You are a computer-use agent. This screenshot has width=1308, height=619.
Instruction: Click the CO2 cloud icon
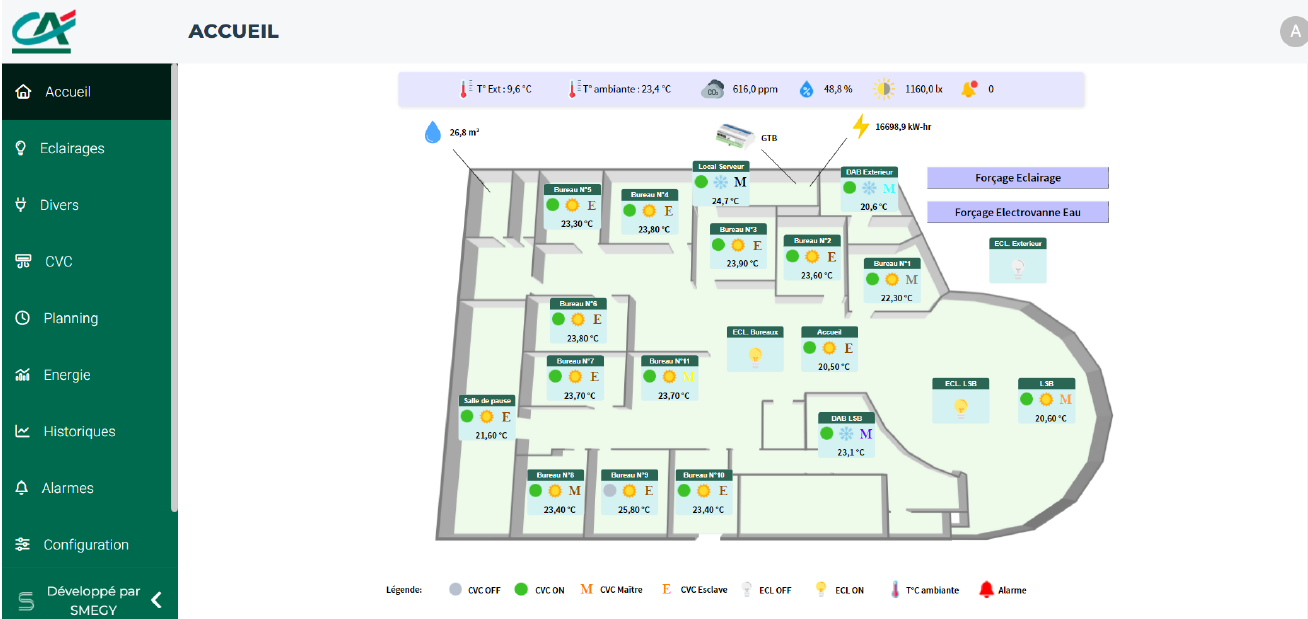(x=713, y=89)
